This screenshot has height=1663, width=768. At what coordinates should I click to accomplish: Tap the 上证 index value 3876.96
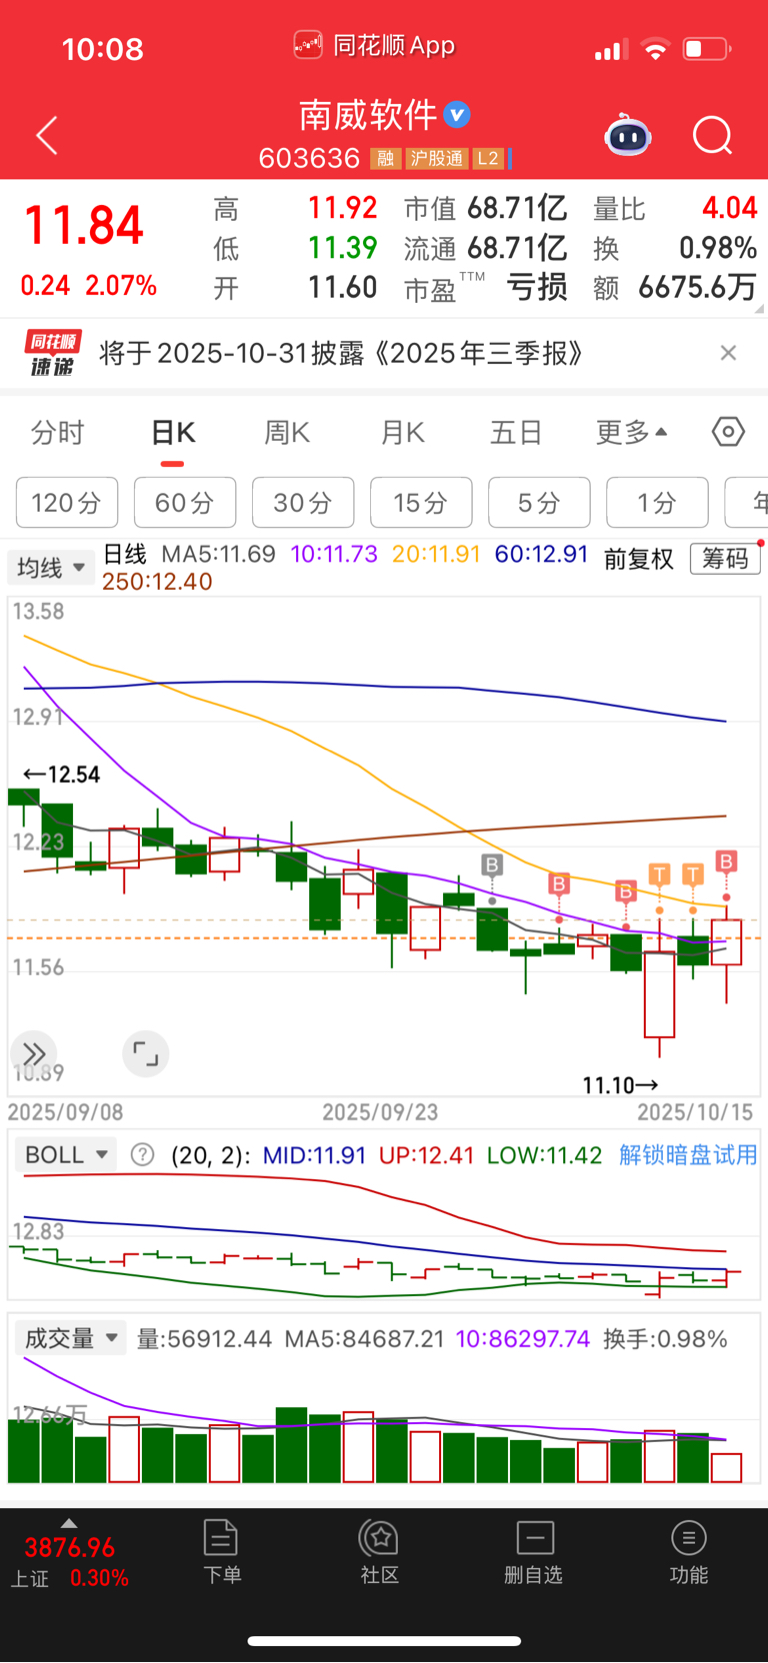70,1548
